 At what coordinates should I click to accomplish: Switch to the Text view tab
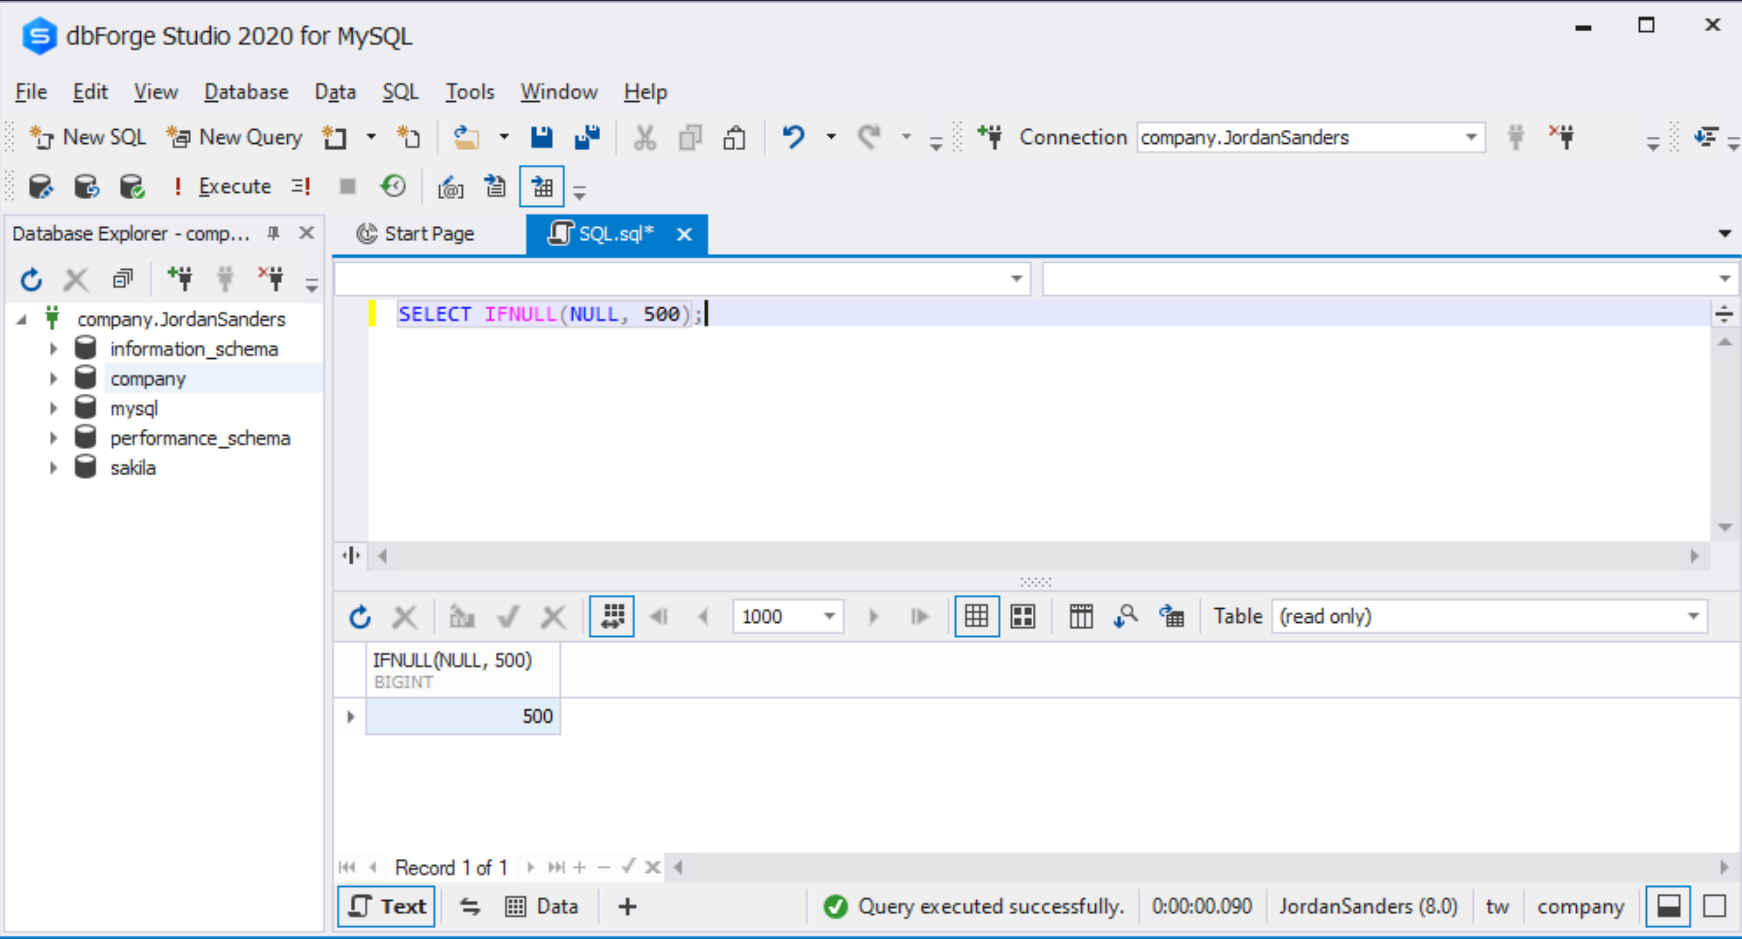(x=387, y=907)
